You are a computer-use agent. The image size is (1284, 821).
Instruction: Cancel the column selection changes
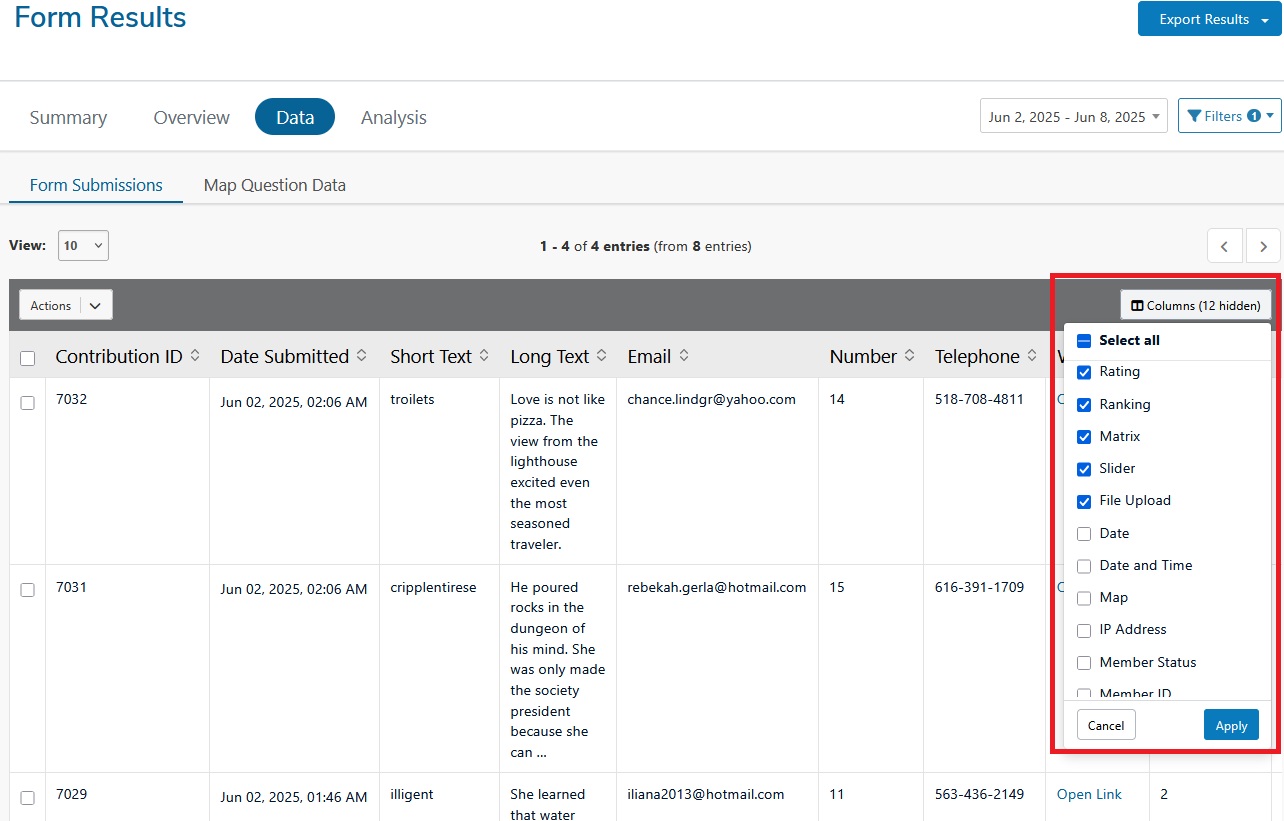coord(1106,725)
